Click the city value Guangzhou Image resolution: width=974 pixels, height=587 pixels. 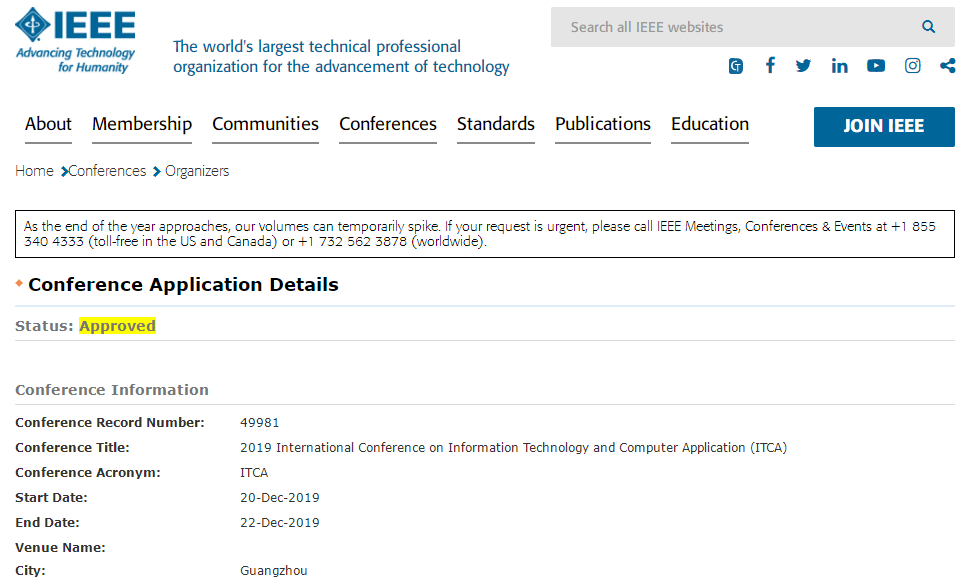pyautogui.click(x=273, y=570)
